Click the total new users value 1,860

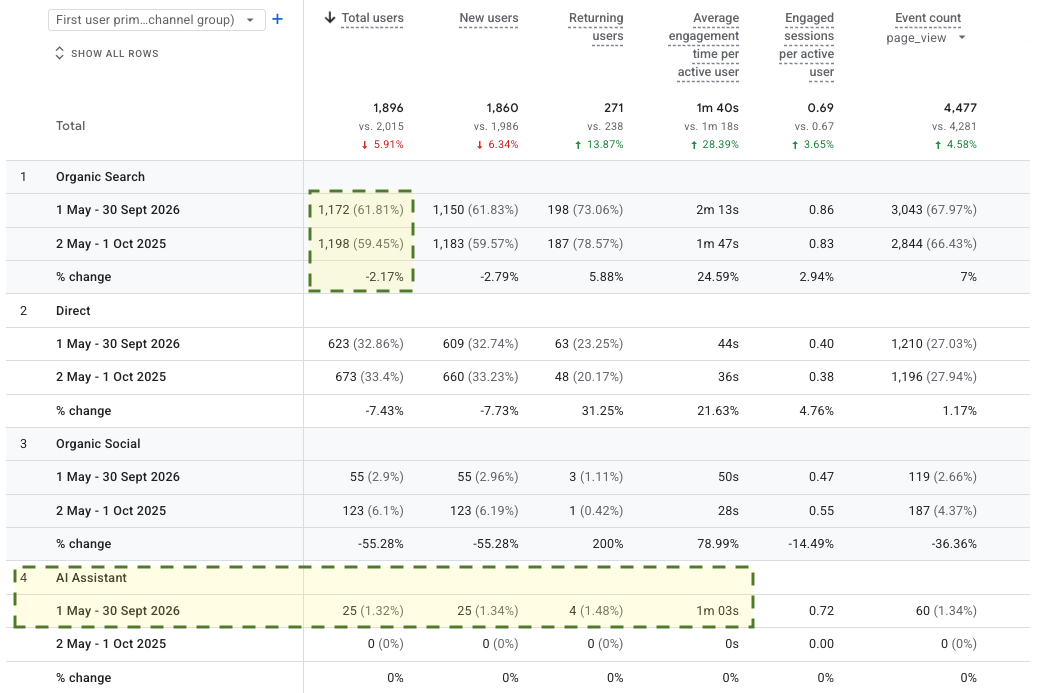tap(502, 108)
